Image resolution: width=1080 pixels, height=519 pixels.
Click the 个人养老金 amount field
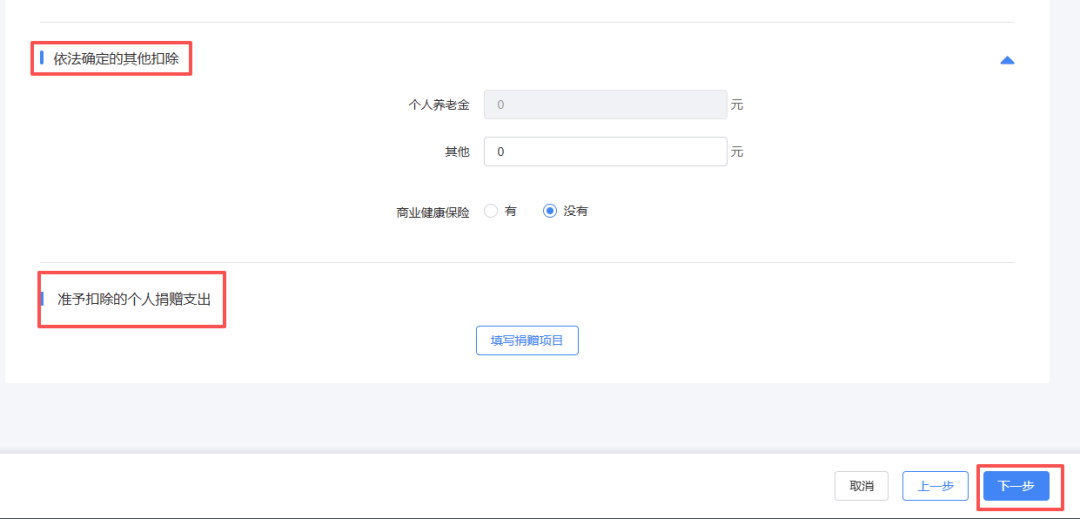tap(605, 105)
